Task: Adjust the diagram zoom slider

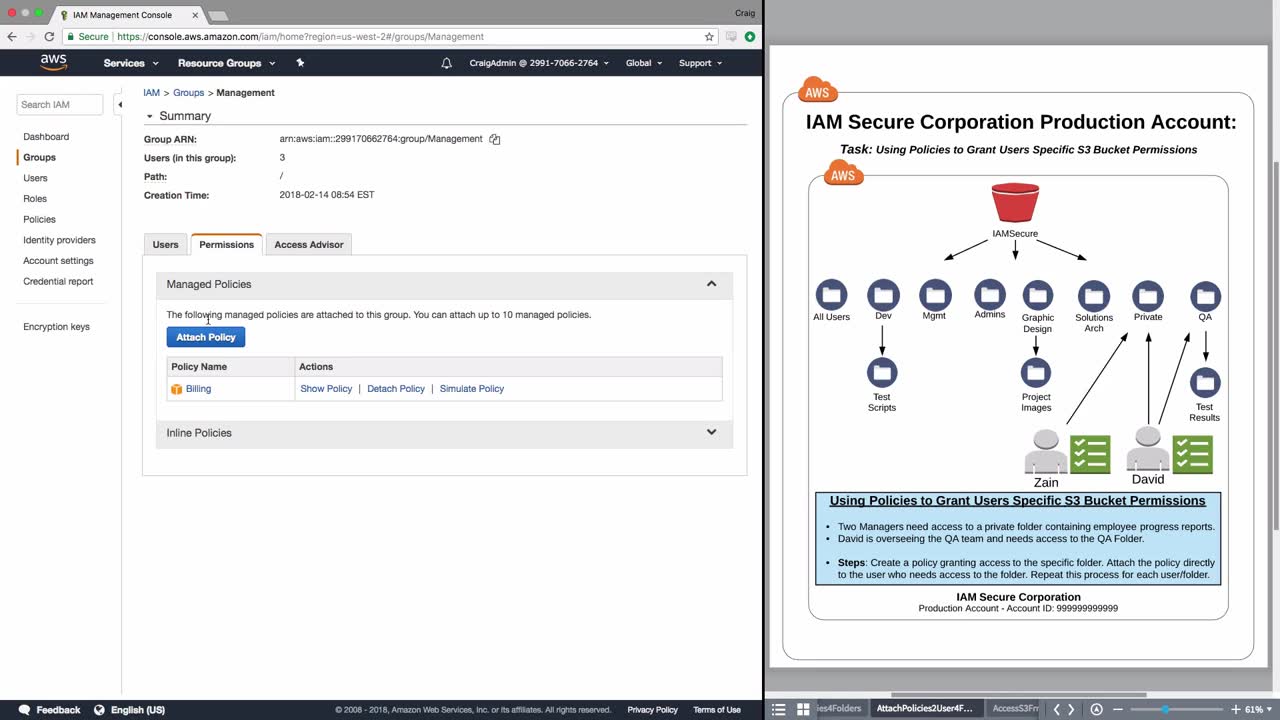Action: pos(1164,709)
